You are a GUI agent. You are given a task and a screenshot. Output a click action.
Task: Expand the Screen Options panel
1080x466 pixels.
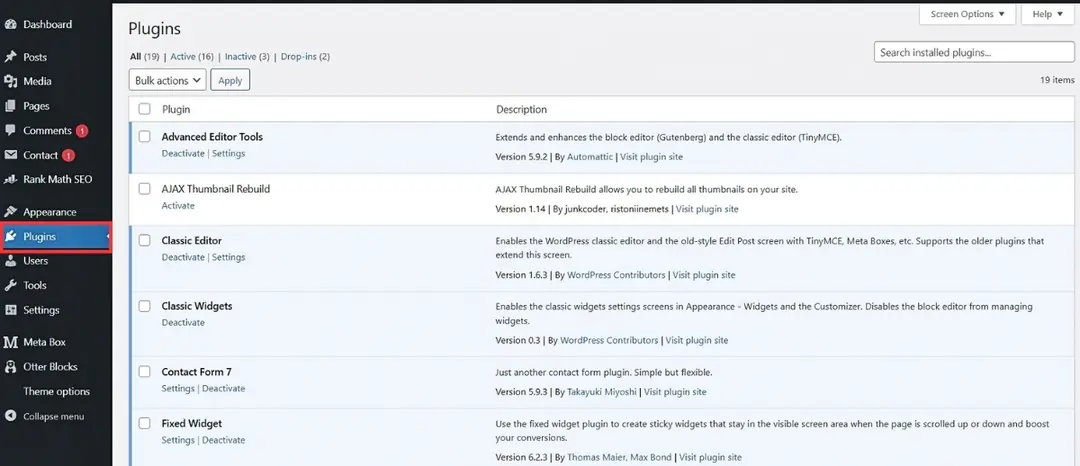pyautogui.click(x=967, y=14)
